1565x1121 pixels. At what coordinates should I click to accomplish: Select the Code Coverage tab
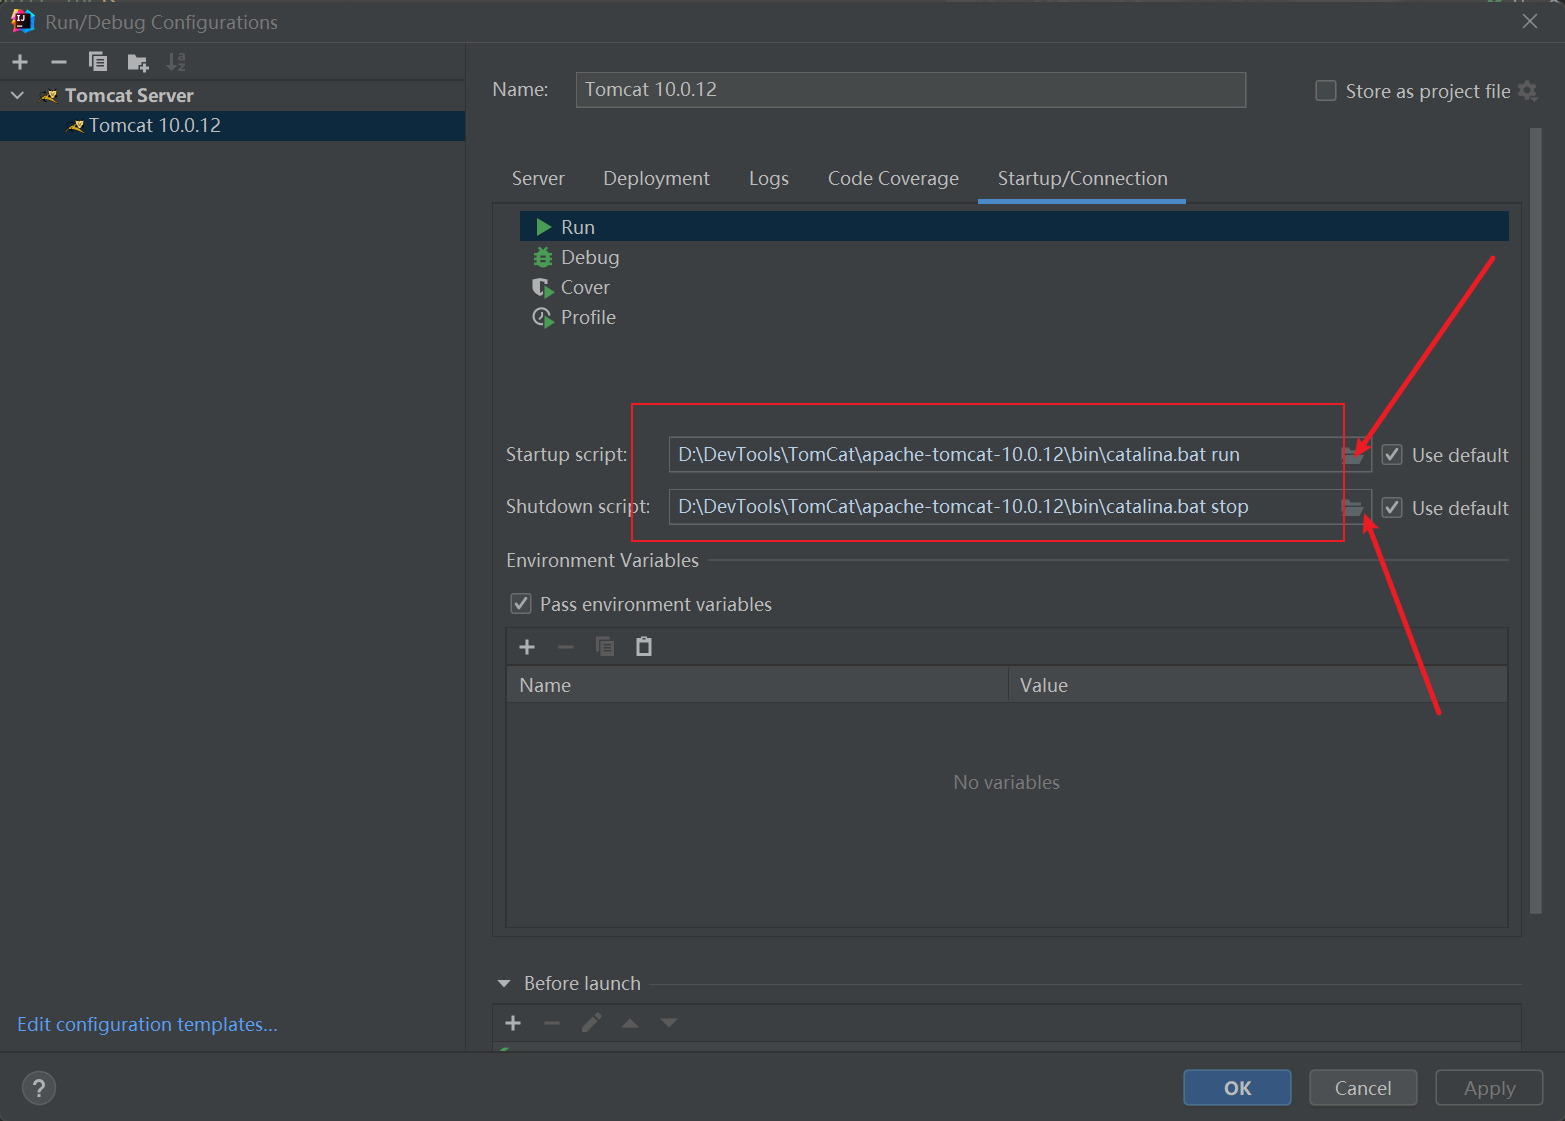pos(893,178)
